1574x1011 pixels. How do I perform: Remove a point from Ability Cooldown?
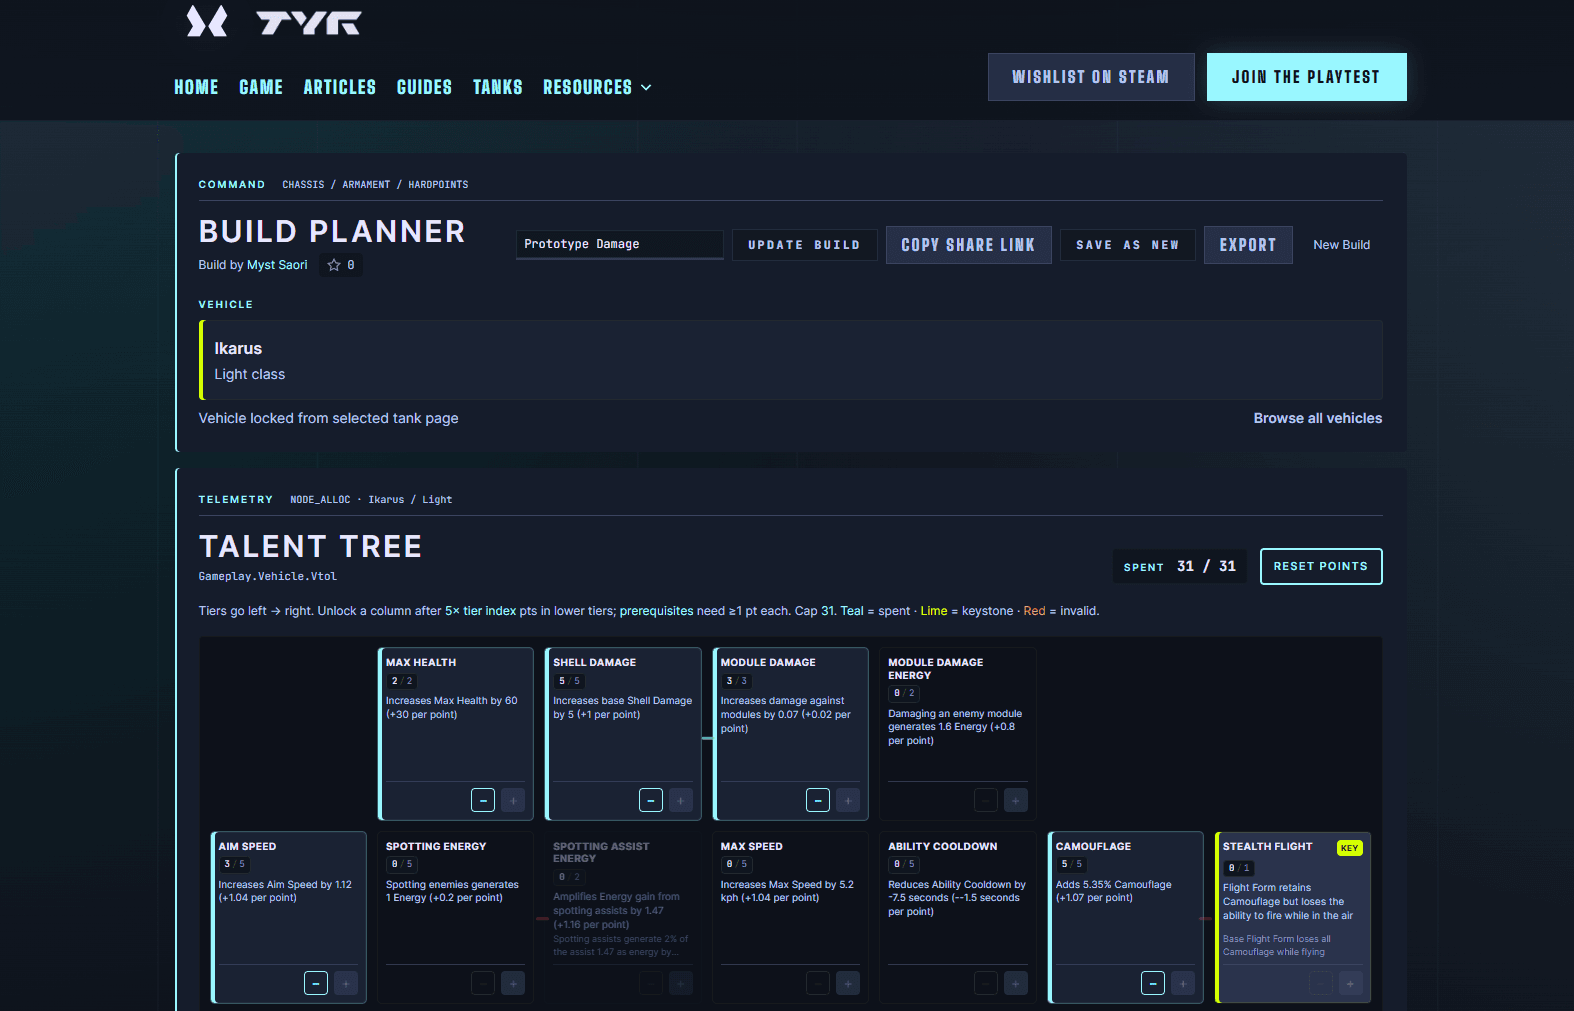point(986,983)
